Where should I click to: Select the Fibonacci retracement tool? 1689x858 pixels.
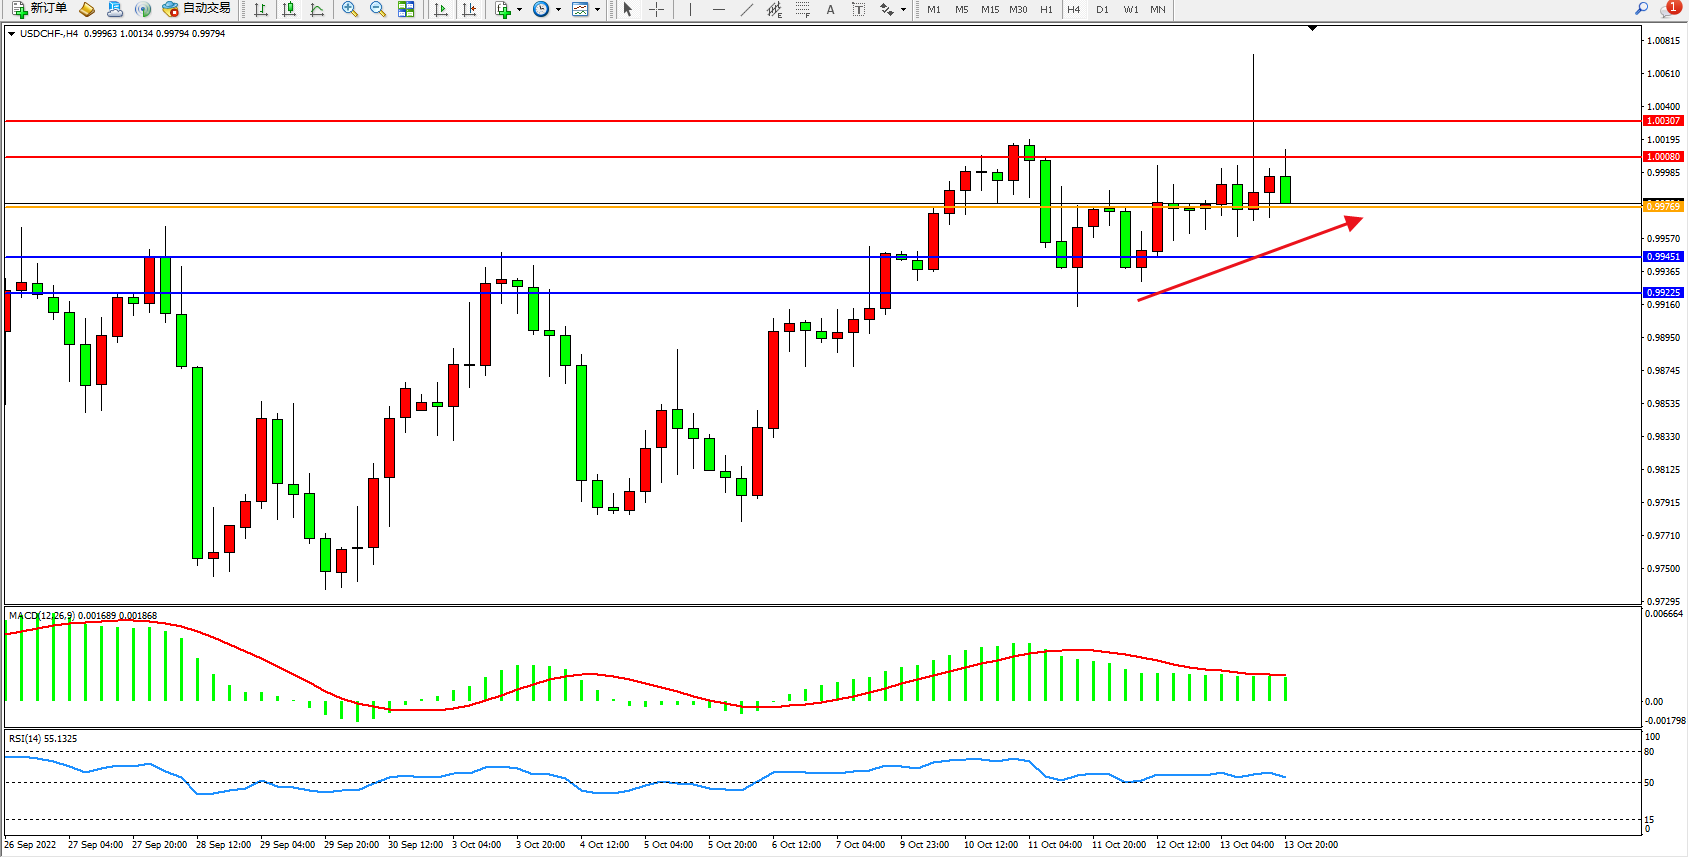coord(802,9)
